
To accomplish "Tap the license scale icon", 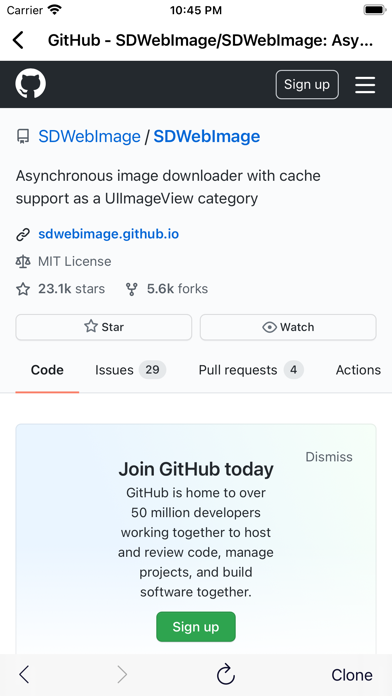I will 23,261.
